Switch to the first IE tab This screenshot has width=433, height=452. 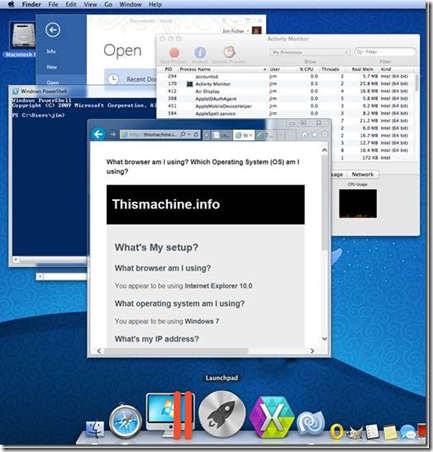(x=221, y=135)
